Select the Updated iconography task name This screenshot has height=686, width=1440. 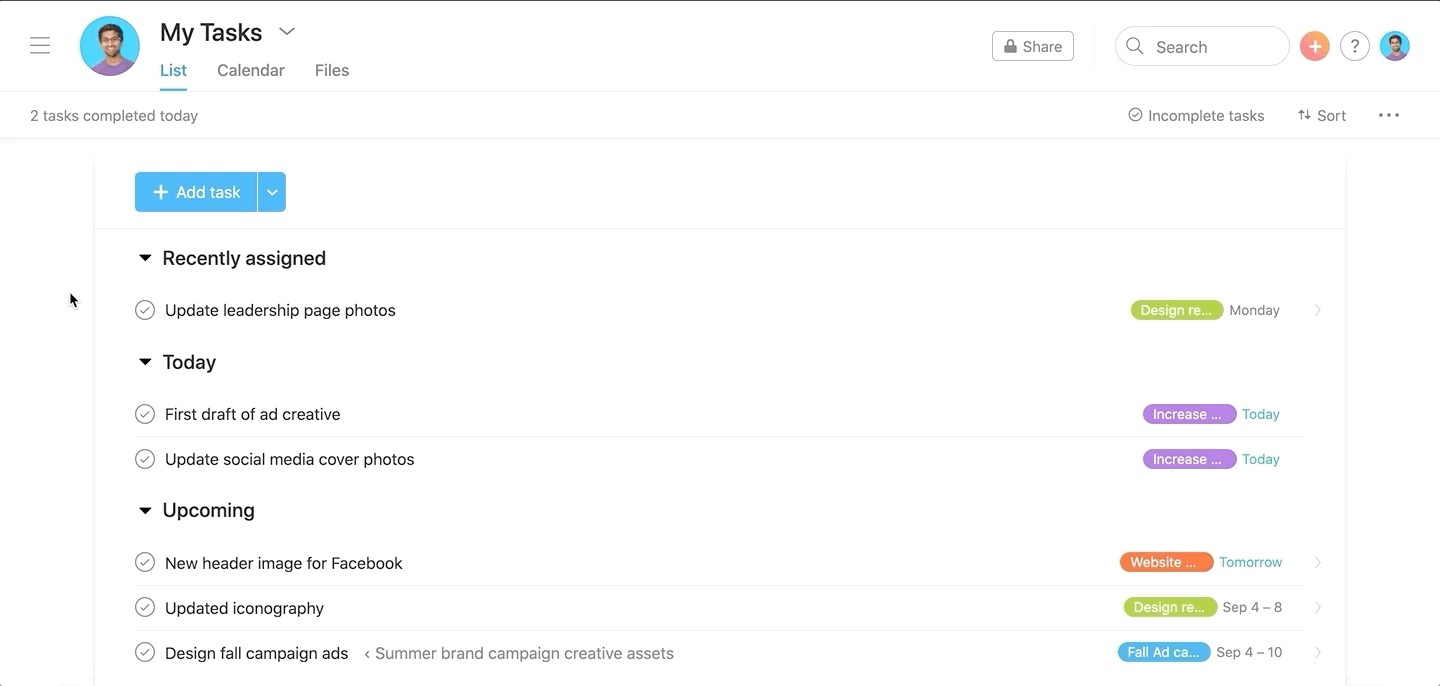(x=245, y=608)
